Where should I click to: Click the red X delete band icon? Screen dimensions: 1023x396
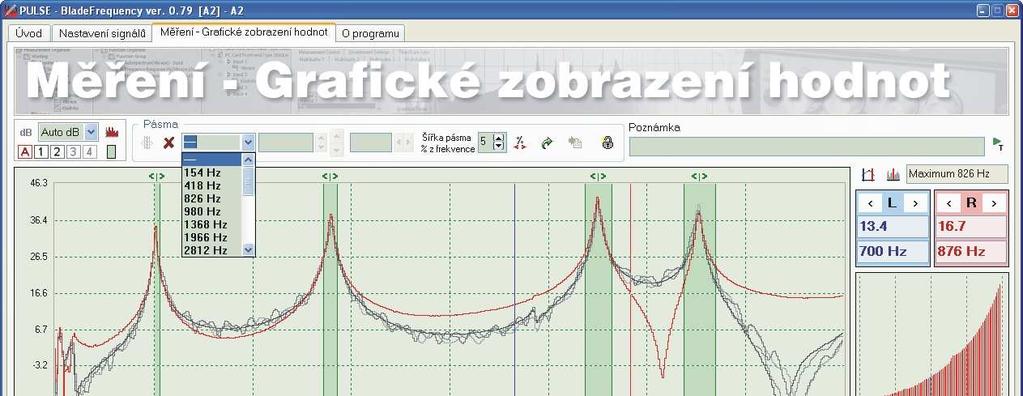pos(168,142)
